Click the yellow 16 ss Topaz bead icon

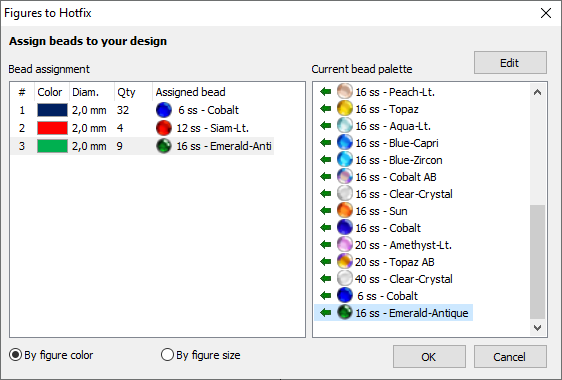click(x=344, y=108)
